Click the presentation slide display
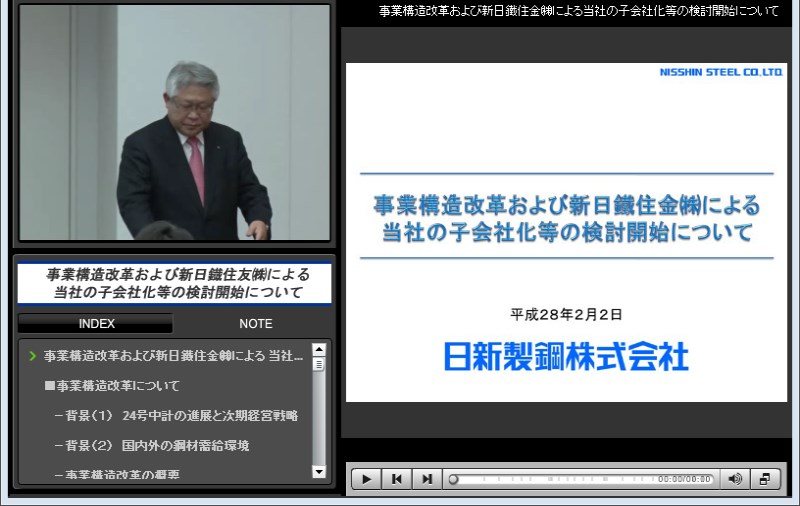 click(566, 232)
